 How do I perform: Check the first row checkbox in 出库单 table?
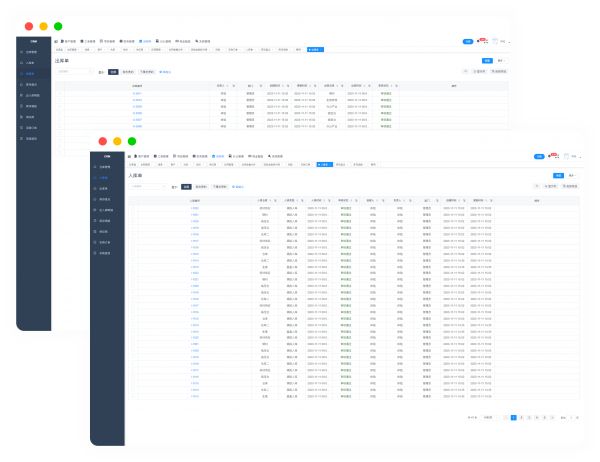coord(61,93)
